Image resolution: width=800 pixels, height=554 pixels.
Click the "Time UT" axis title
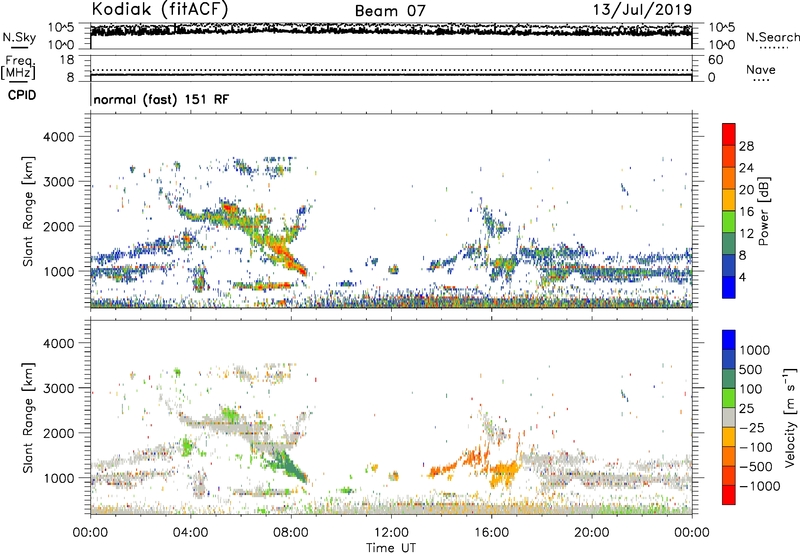point(391,548)
